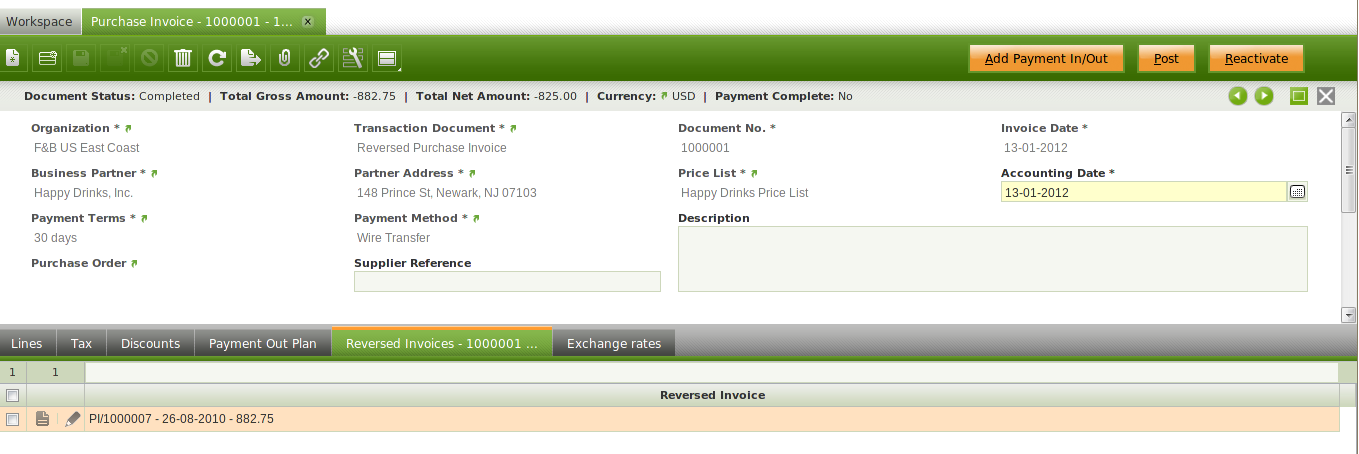This screenshot has width=1359, height=454.
Task: Toggle the select-all checkbox in grid header
Action: click(13, 395)
